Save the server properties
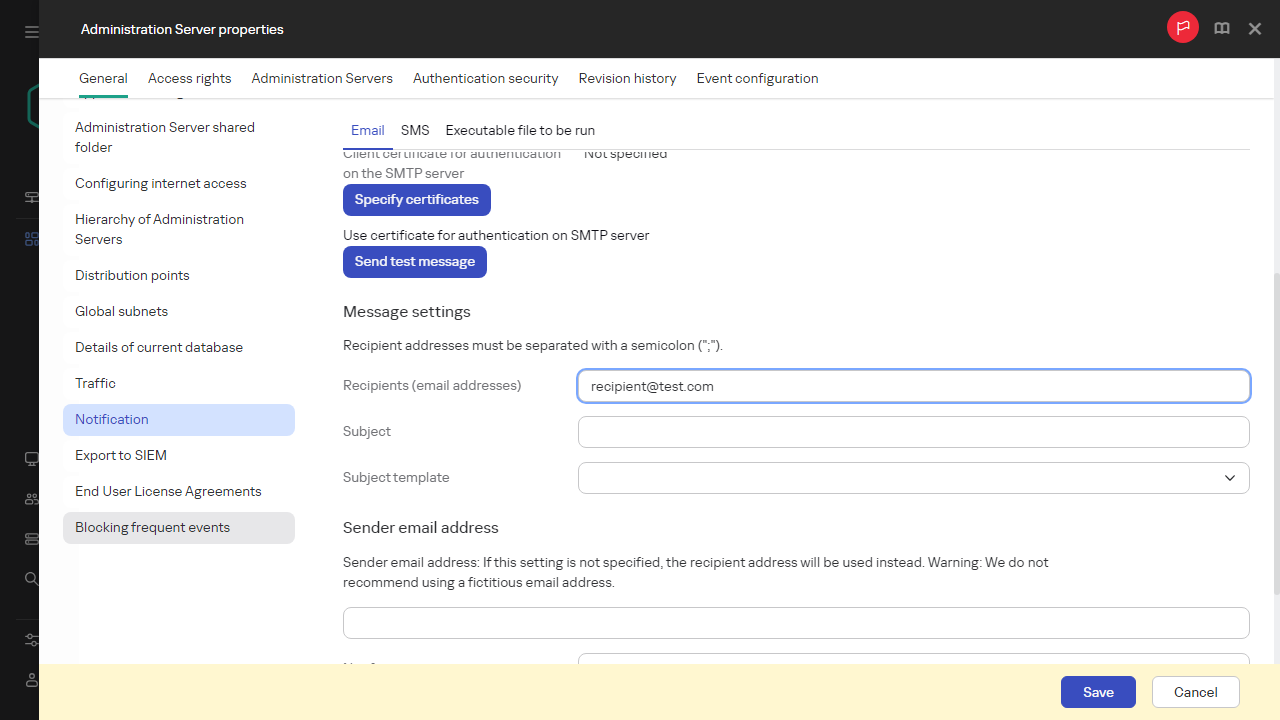Viewport: 1280px width, 720px height. coord(1097,692)
